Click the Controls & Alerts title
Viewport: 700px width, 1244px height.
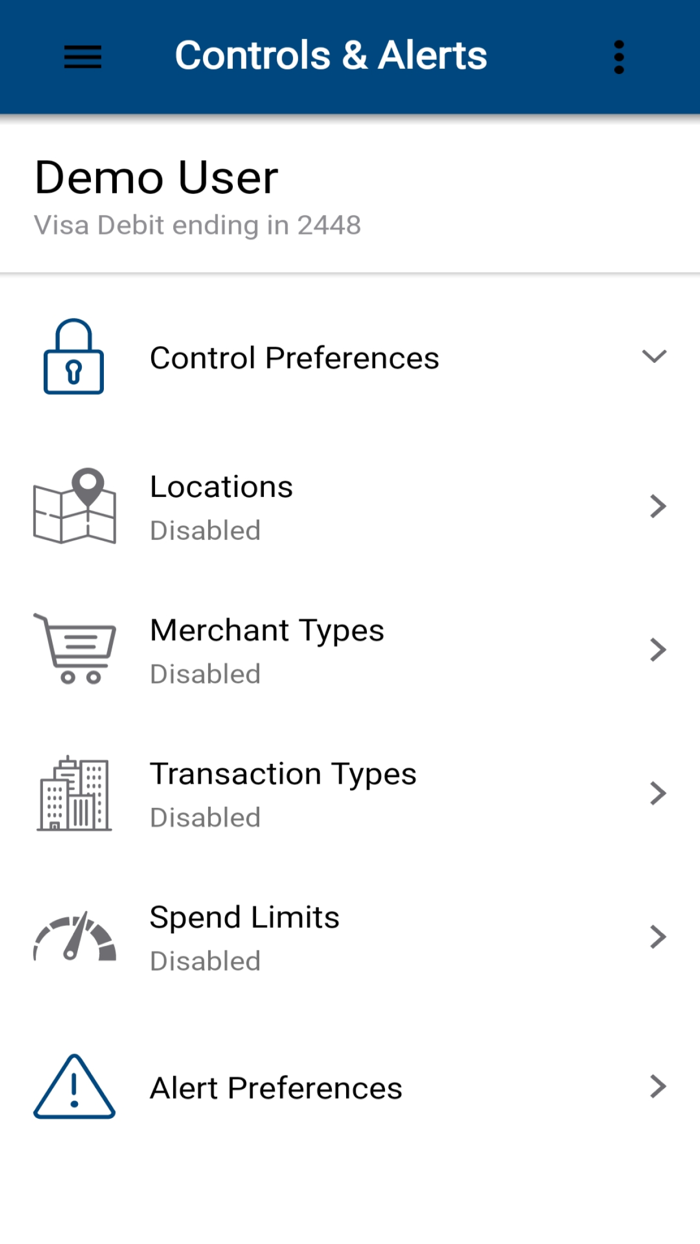331,55
